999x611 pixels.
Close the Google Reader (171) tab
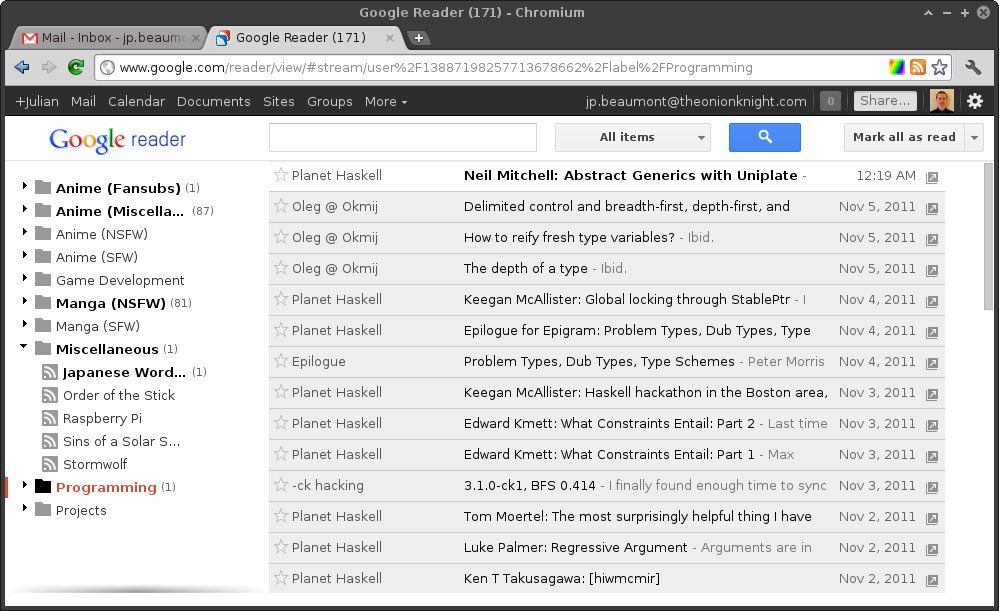(389, 38)
